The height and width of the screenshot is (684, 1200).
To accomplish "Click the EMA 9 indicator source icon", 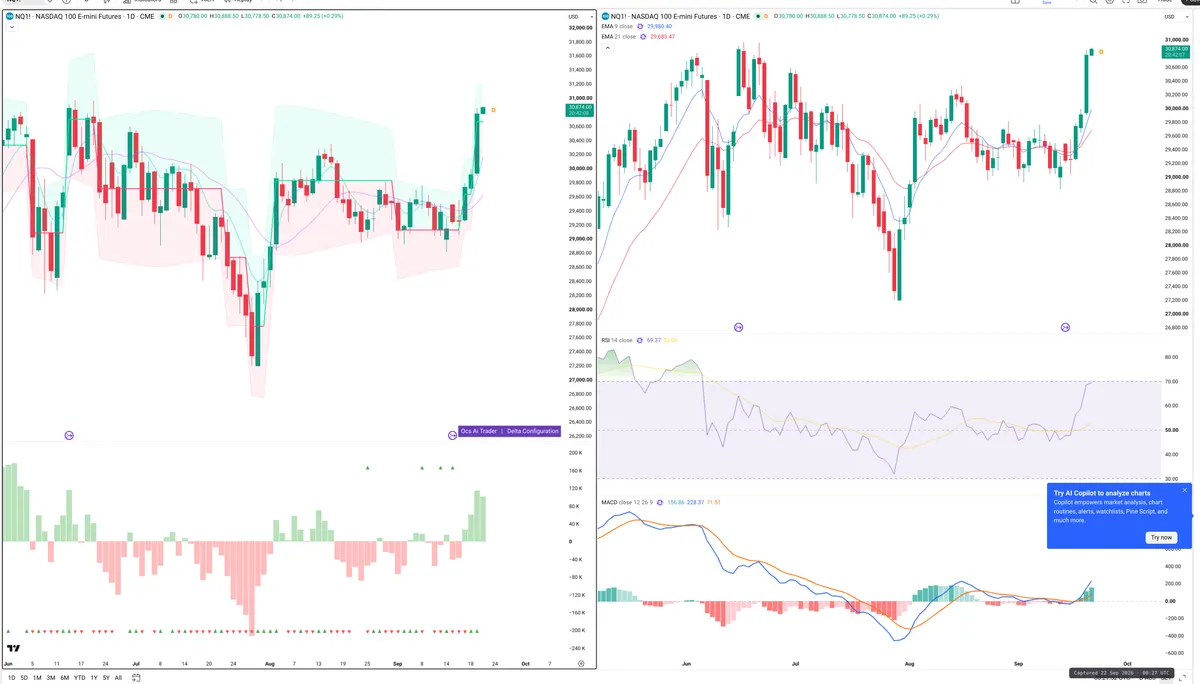I will pyautogui.click(x=640, y=27).
